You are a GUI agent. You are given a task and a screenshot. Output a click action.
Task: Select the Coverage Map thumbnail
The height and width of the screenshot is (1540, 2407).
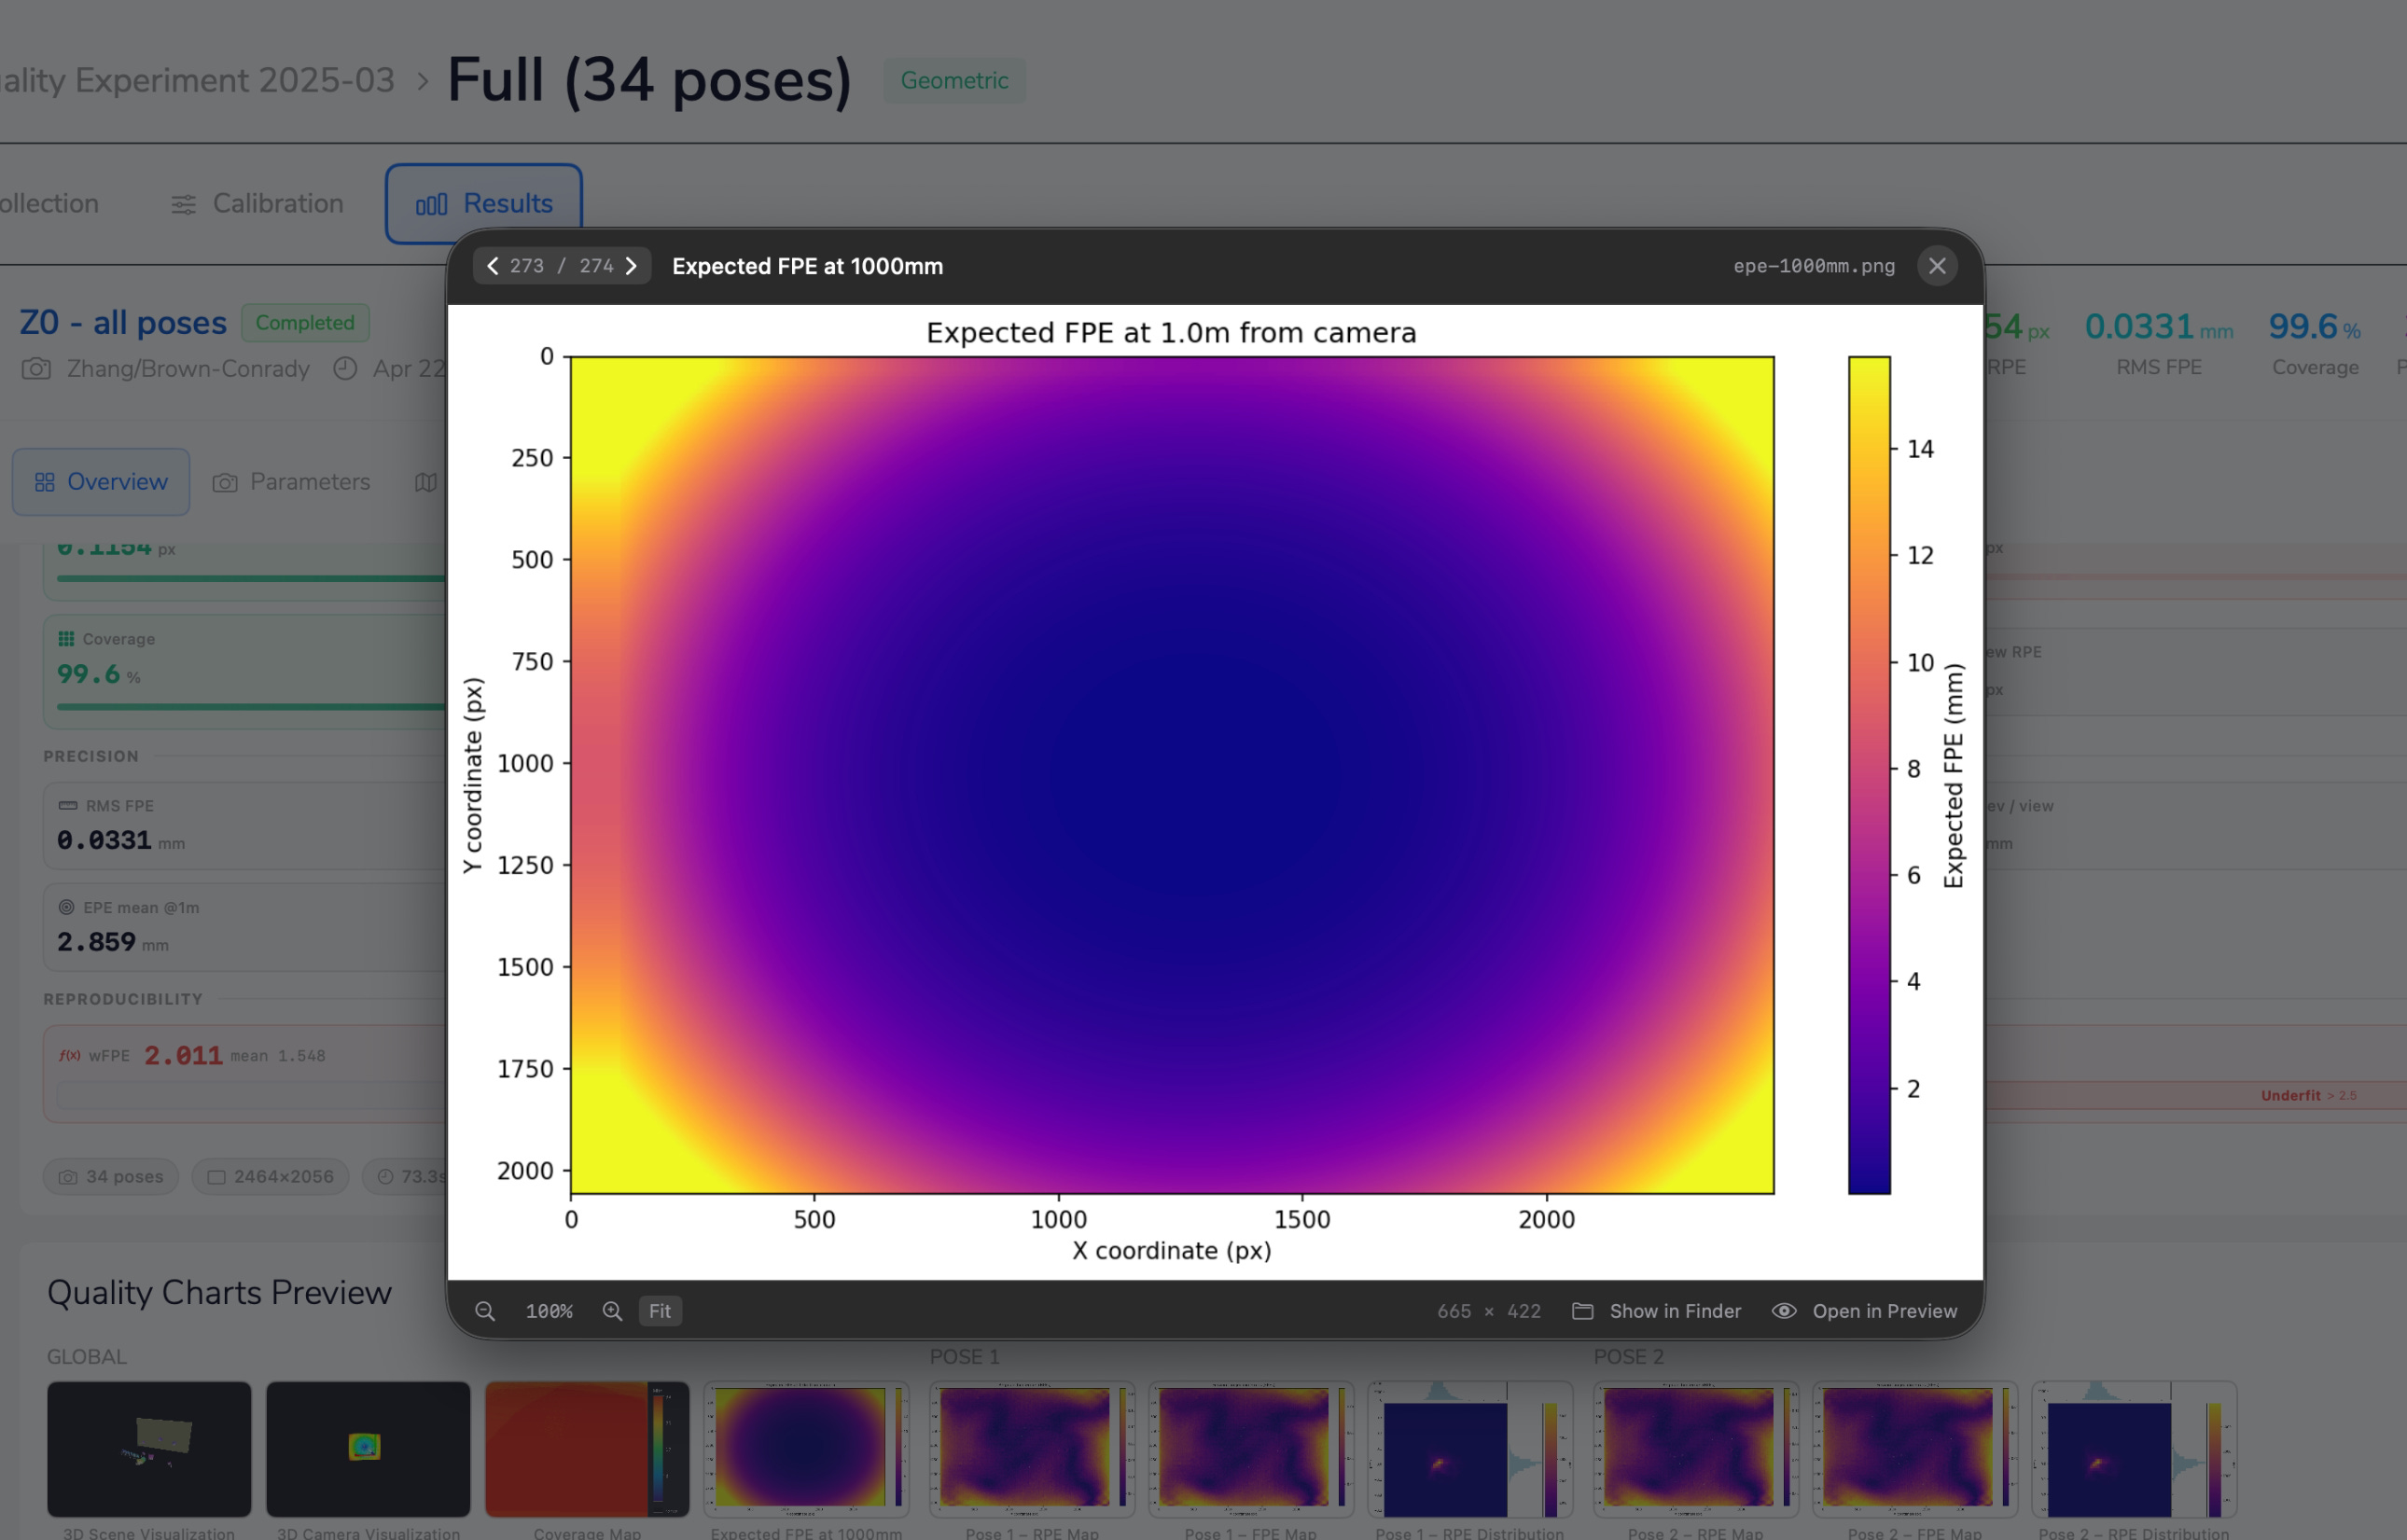pos(587,1449)
